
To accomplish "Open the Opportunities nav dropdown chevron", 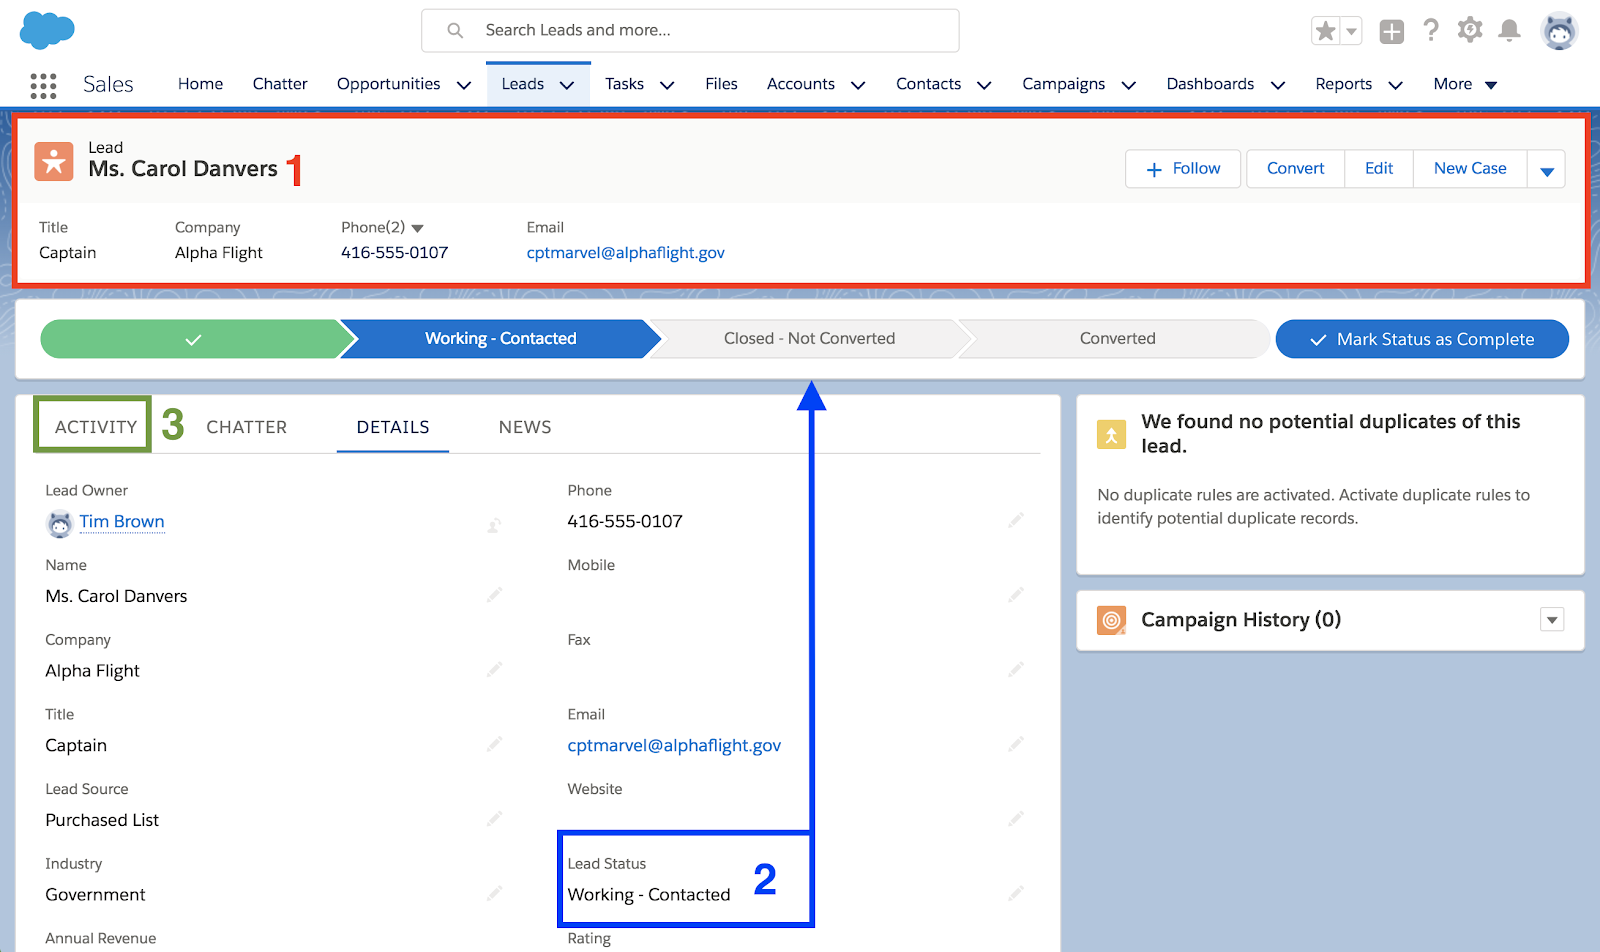I will 464,85.
